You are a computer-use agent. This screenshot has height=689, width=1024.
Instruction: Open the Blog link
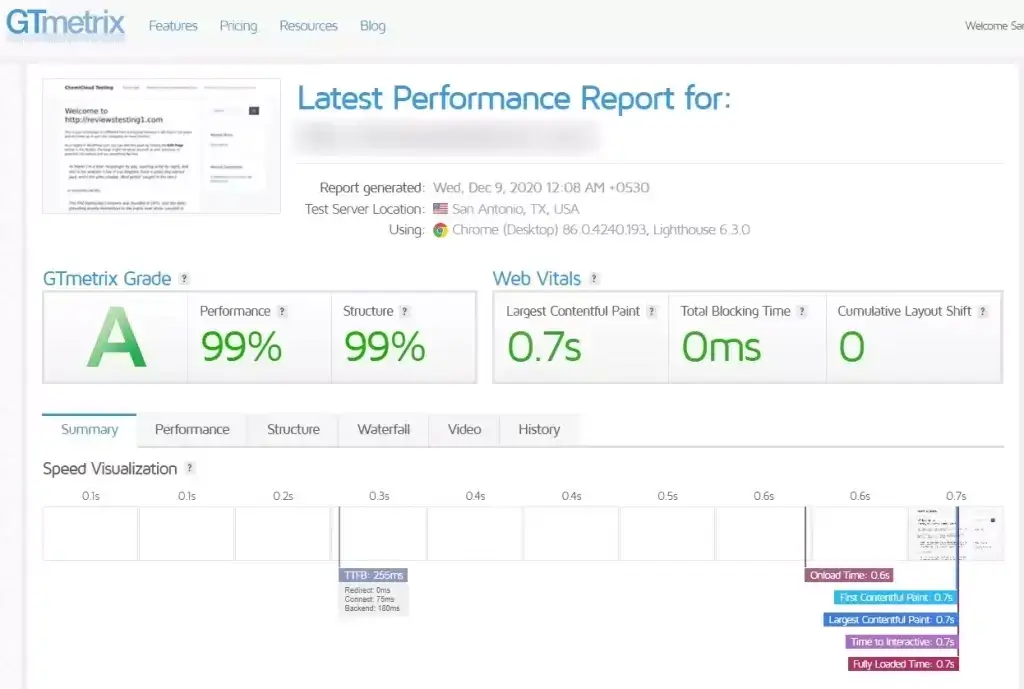tap(373, 26)
